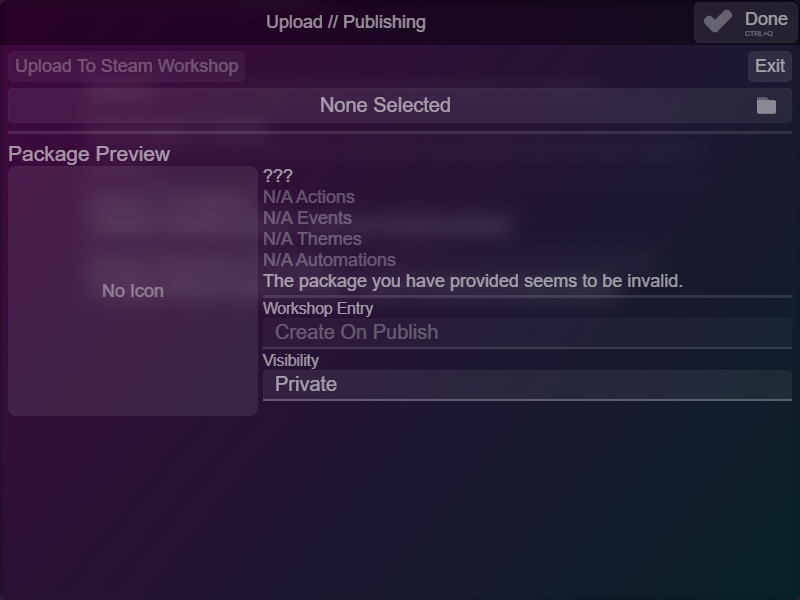Select the None Selected package path field
The image size is (800, 600).
click(400, 105)
